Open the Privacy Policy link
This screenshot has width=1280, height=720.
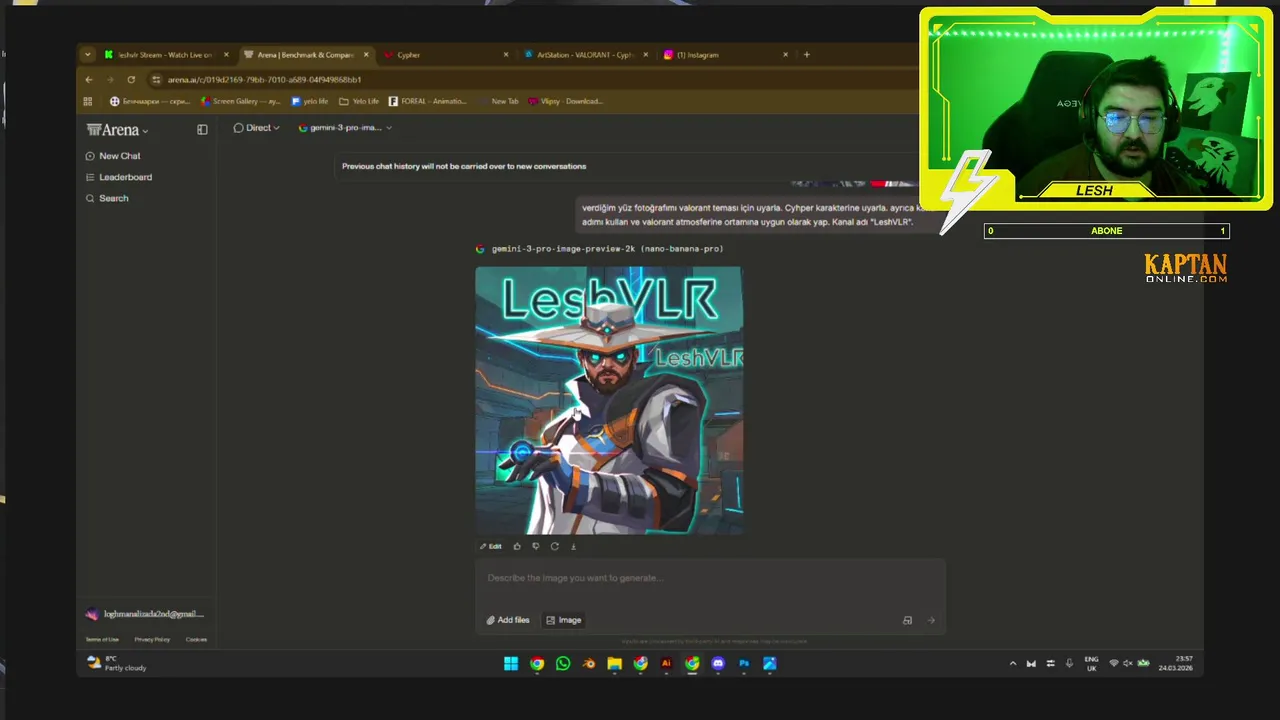click(x=152, y=639)
